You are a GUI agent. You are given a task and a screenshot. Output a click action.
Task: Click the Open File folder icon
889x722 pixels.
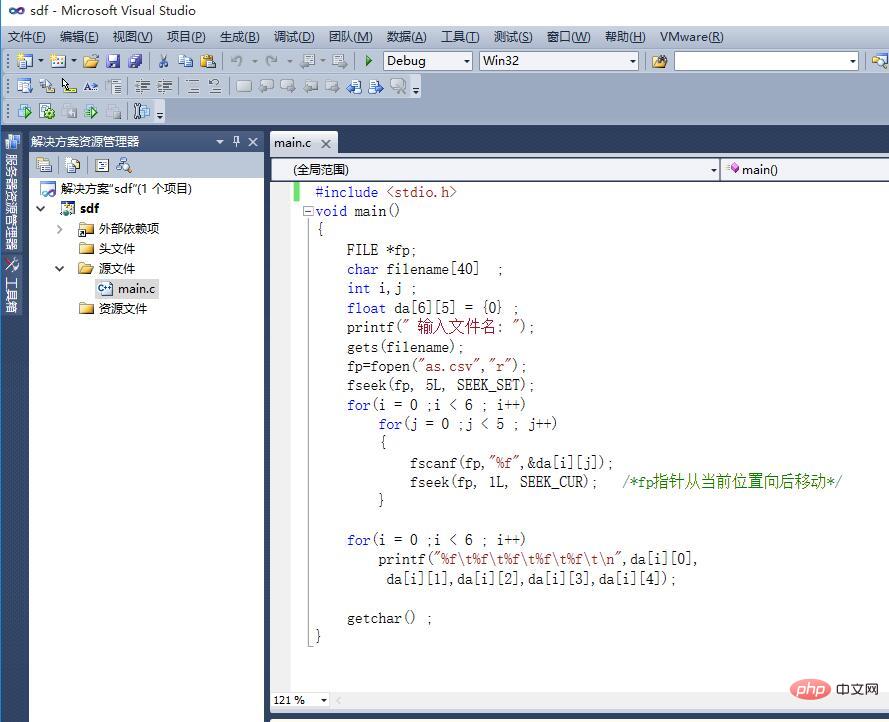[x=91, y=61]
